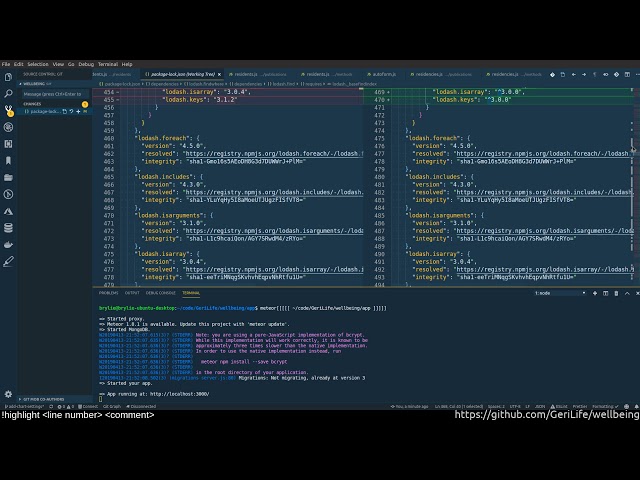Go to next change arrow in editor toolbar
This screenshot has height=480, width=640.
pyautogui.click(x=584, y=74)
